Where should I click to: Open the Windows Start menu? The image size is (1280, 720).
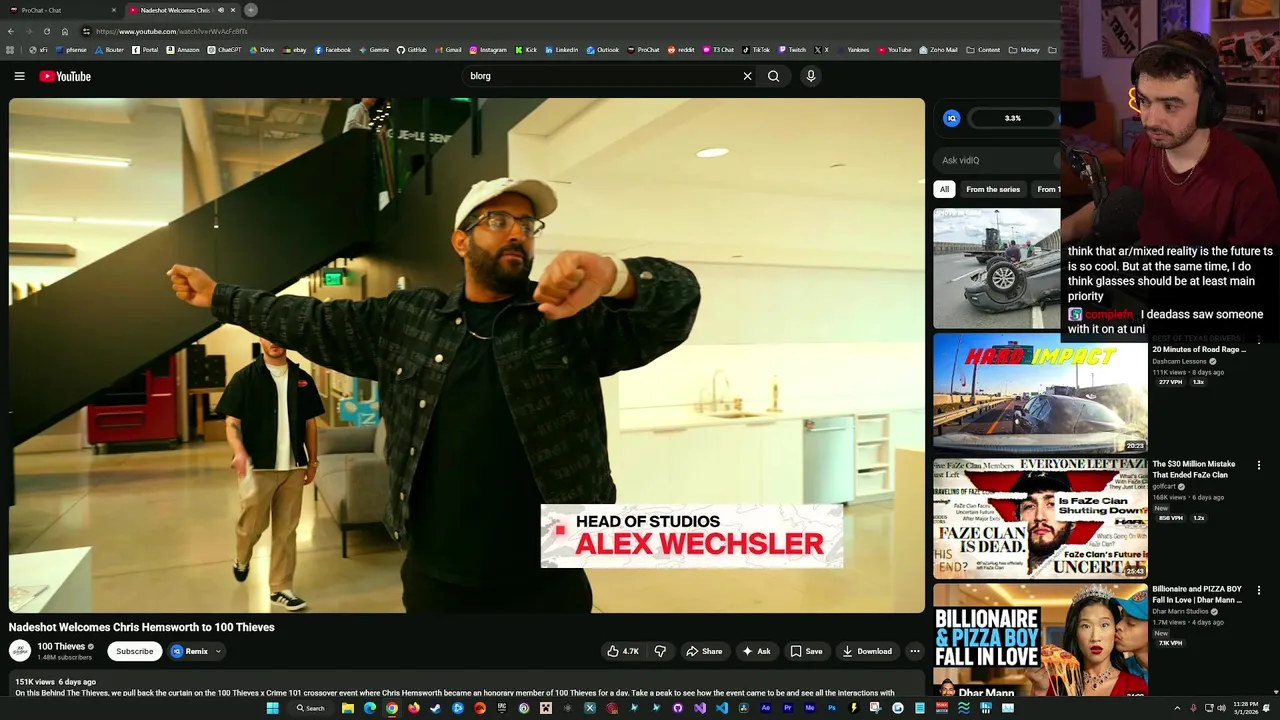[272, 708]
